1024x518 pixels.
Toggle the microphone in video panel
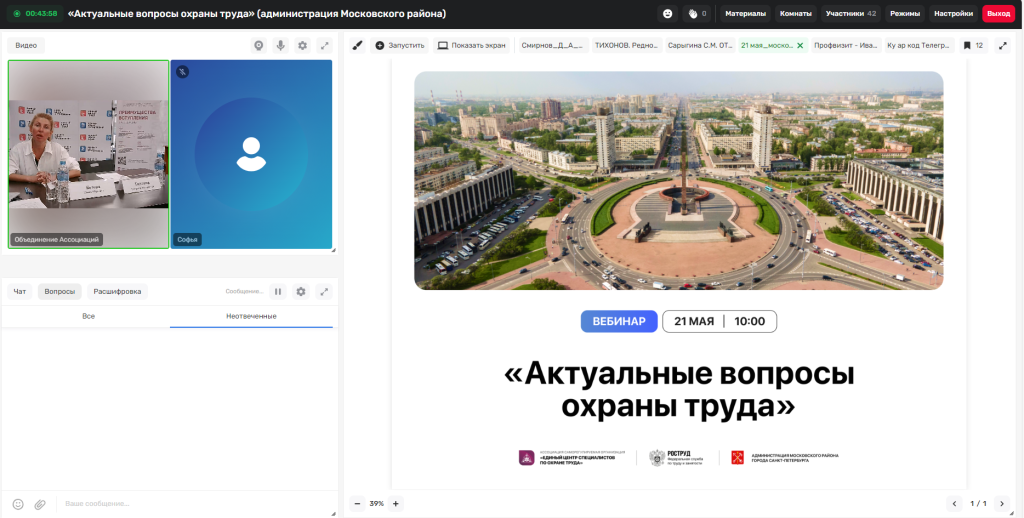[x=281, y=46]
